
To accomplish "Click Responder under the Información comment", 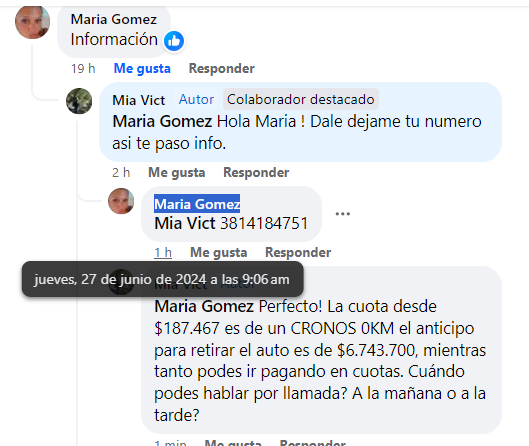I will click(222, 68).
